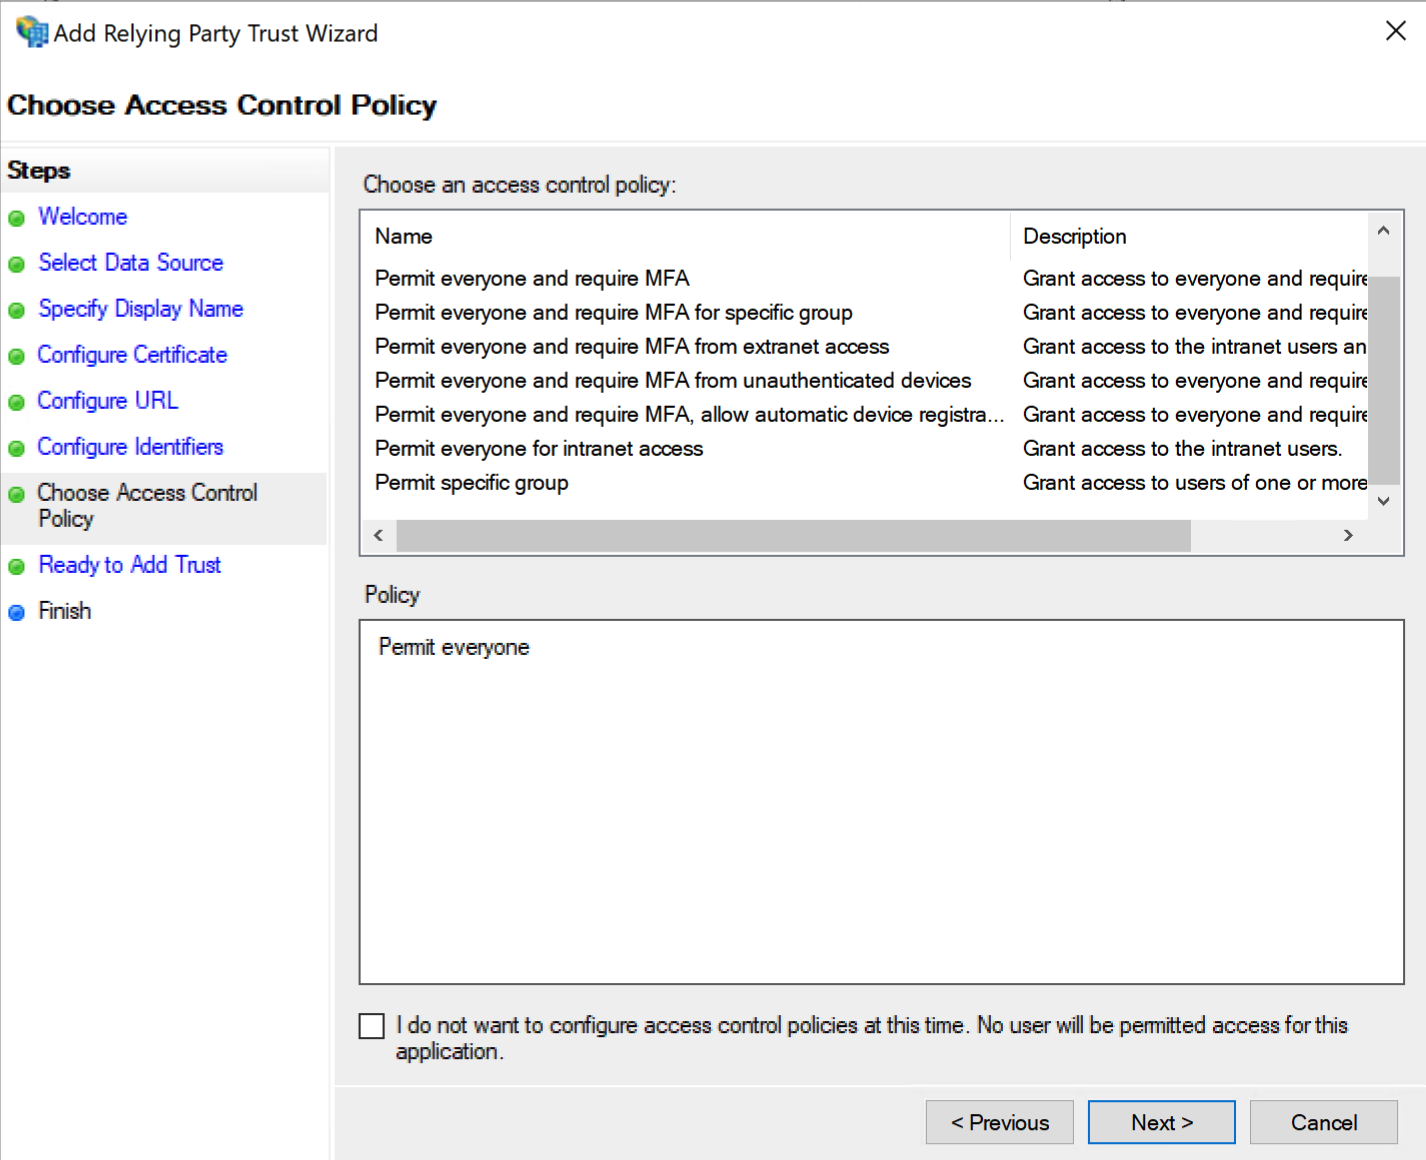Go back with the Previous button

999,1122
